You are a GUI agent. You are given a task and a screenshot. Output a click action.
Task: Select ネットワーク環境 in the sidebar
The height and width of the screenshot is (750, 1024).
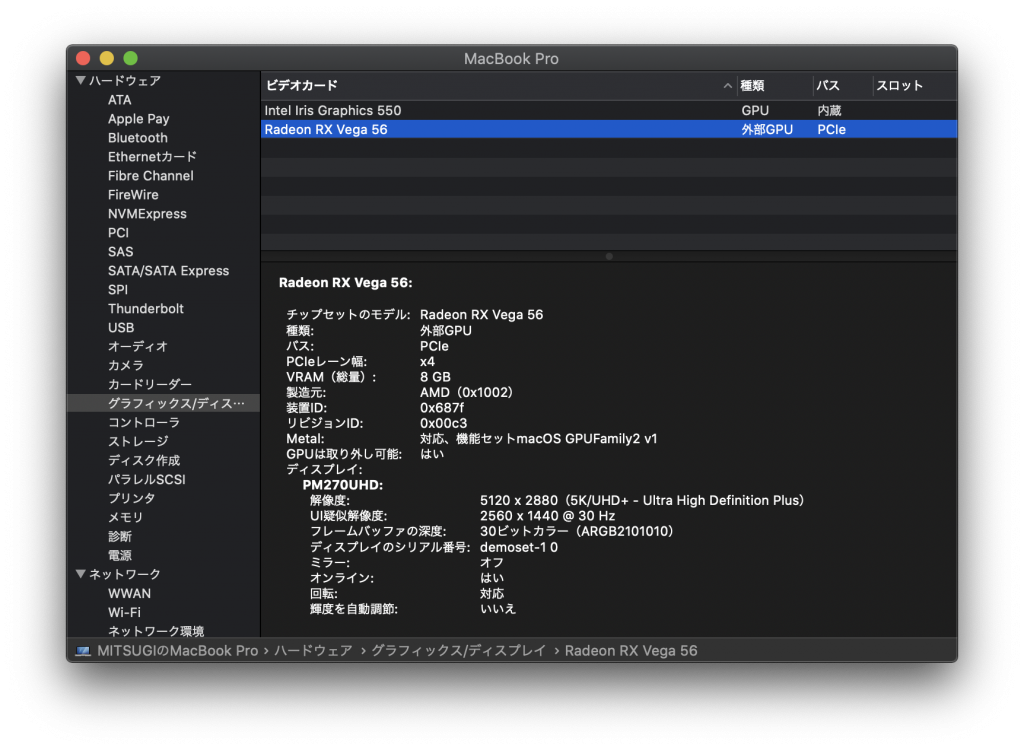[x=155, y=630]
